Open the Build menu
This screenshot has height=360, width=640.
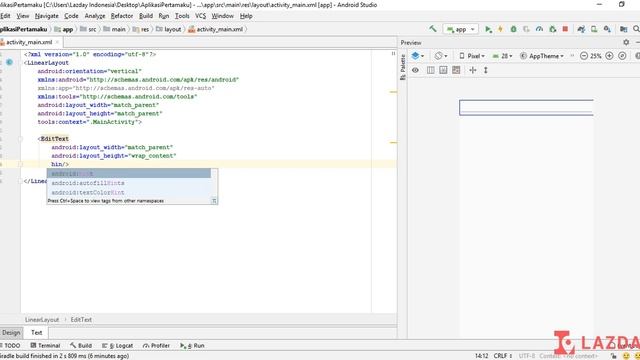click(x=146, y=16)
